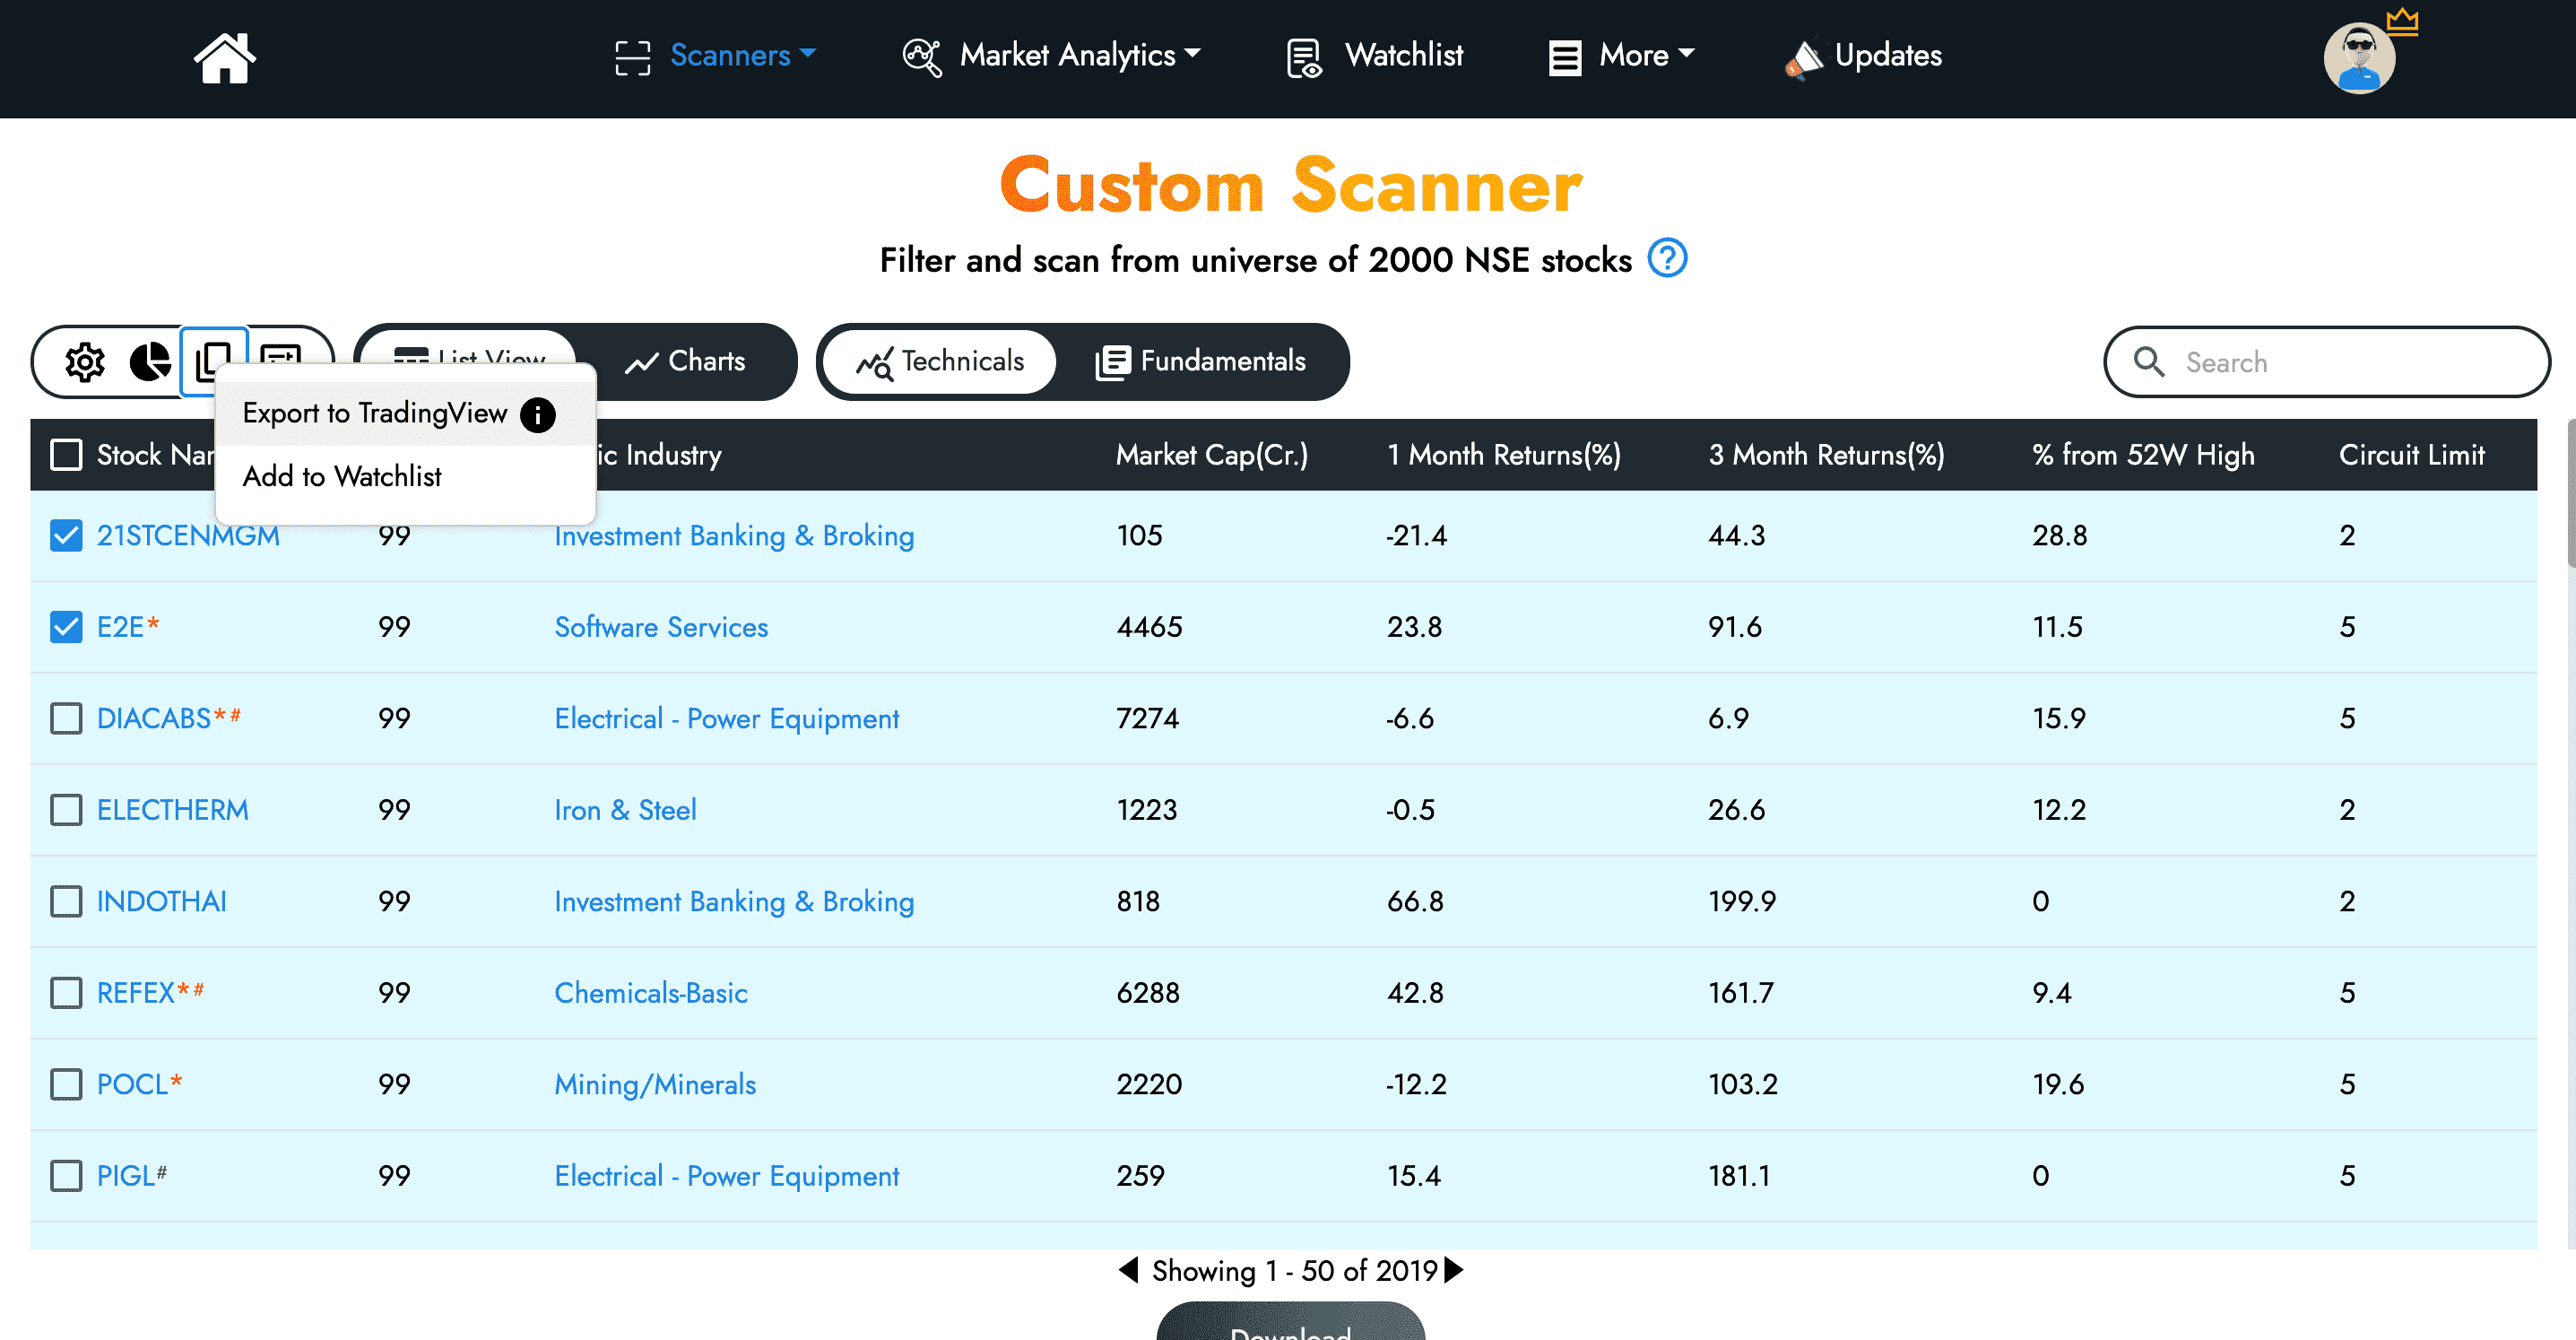Open the INDOTHAI stock link
Screen dimensions: 2576x1340
coord(162,901)
